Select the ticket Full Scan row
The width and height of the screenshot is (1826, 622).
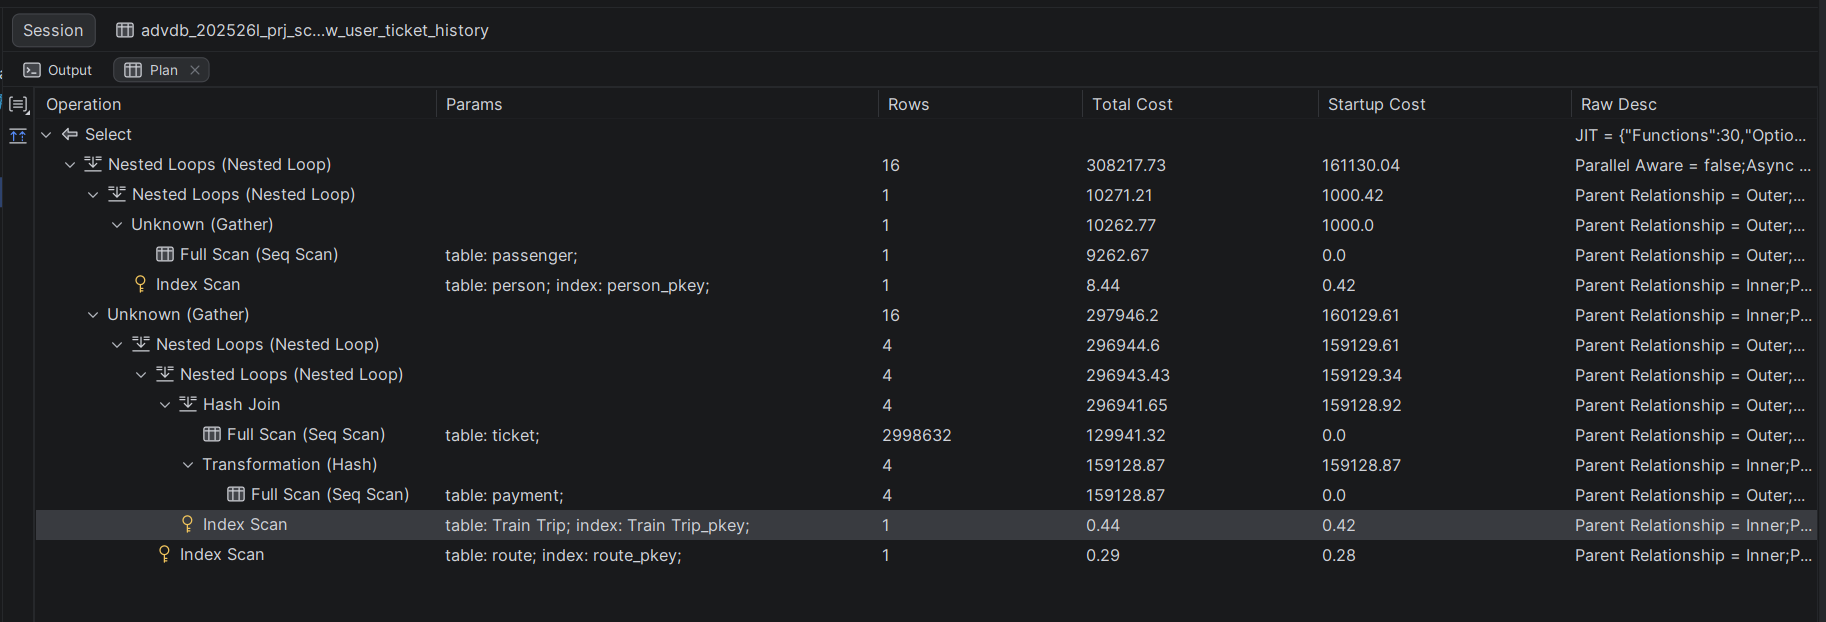click(926, 435)
